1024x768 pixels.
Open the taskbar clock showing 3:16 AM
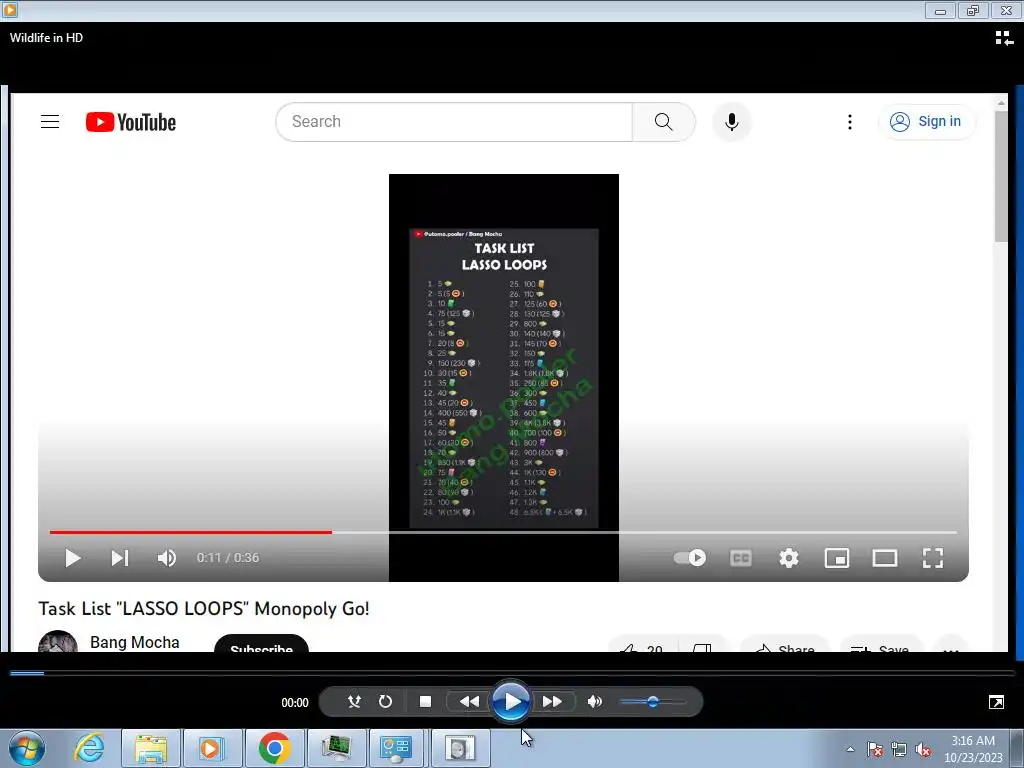coord(973,749)
